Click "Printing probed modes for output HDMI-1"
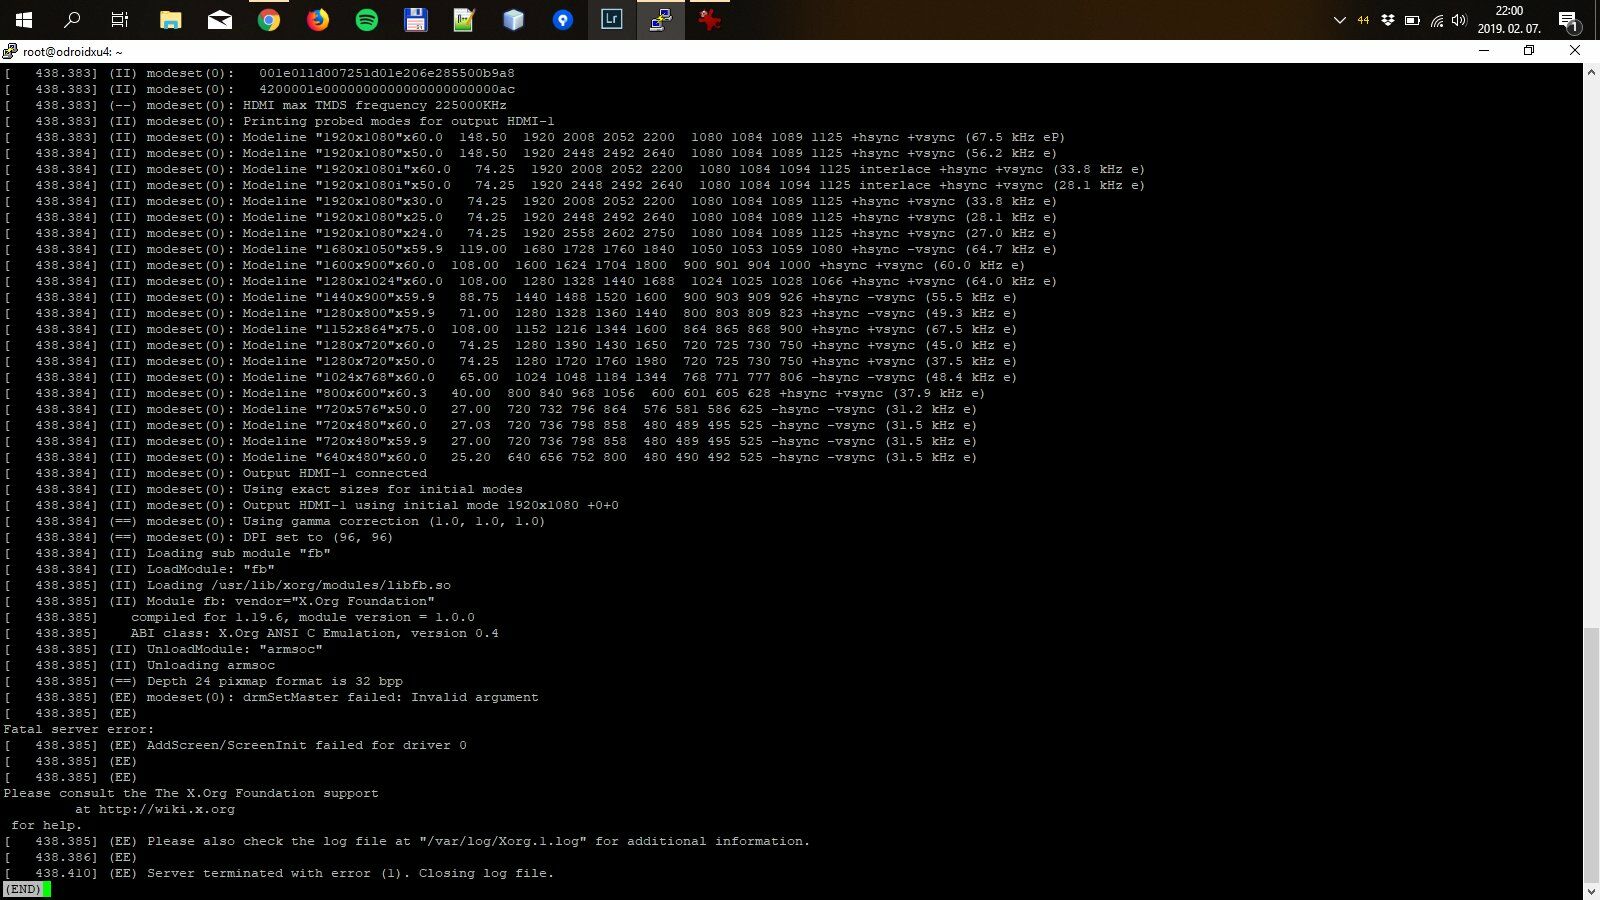Screen dimensions: 1600x900 click(x=399, y=121)
